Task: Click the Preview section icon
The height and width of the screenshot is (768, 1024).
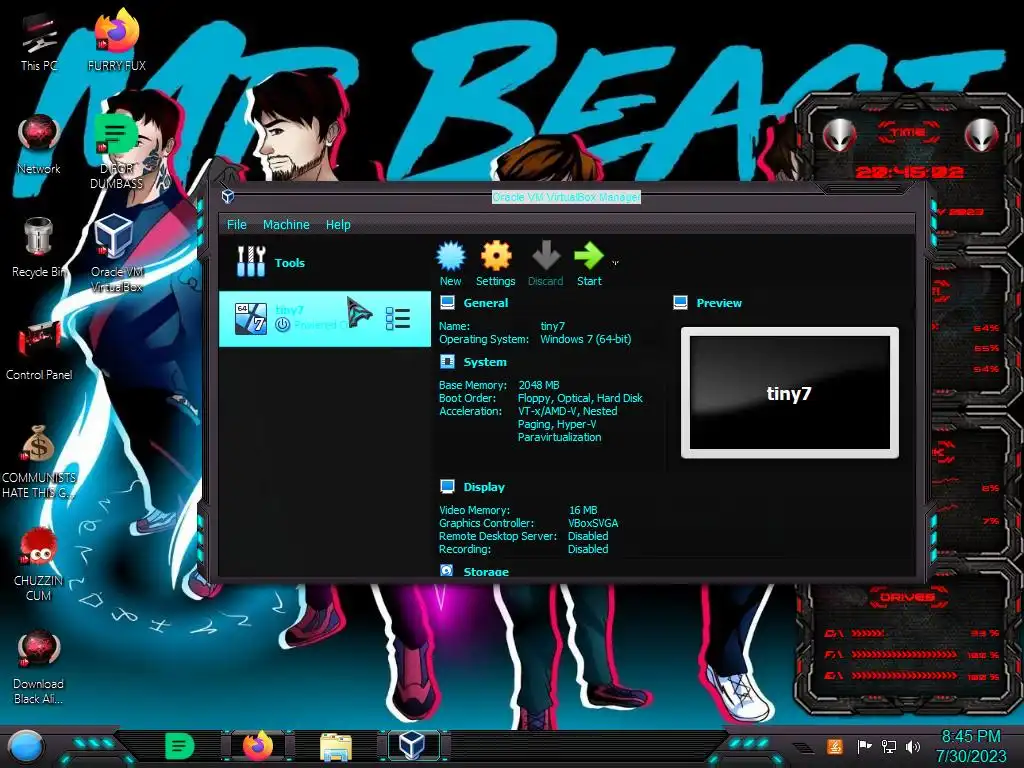Action: tap(680, 302)
